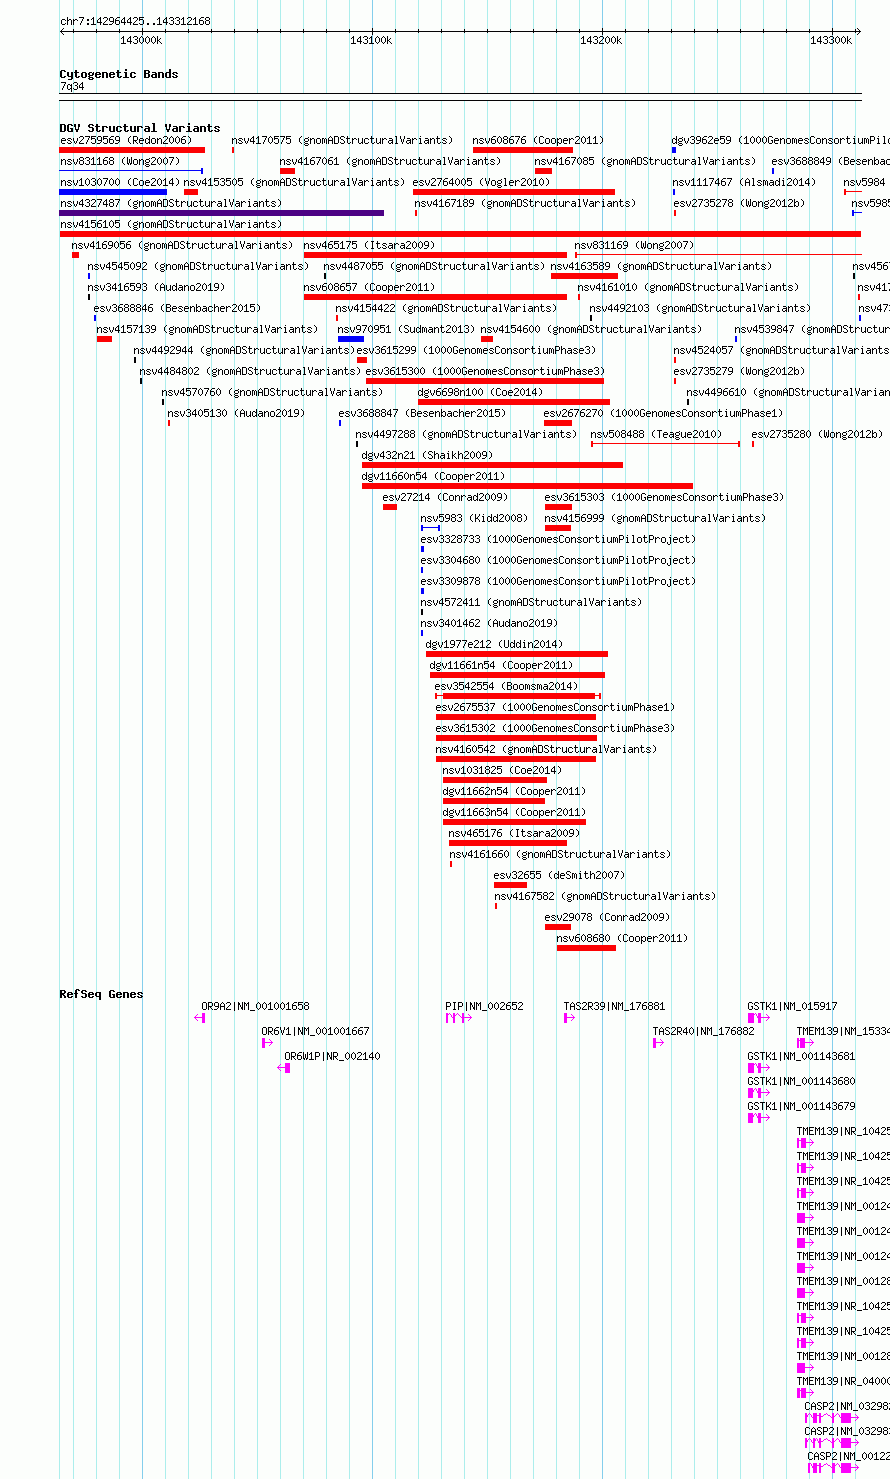Viewport: 890px width, 1479px height.
Task: Open nsv5983 (Kidd2008) variant
Action: click(x=474, y=519)
